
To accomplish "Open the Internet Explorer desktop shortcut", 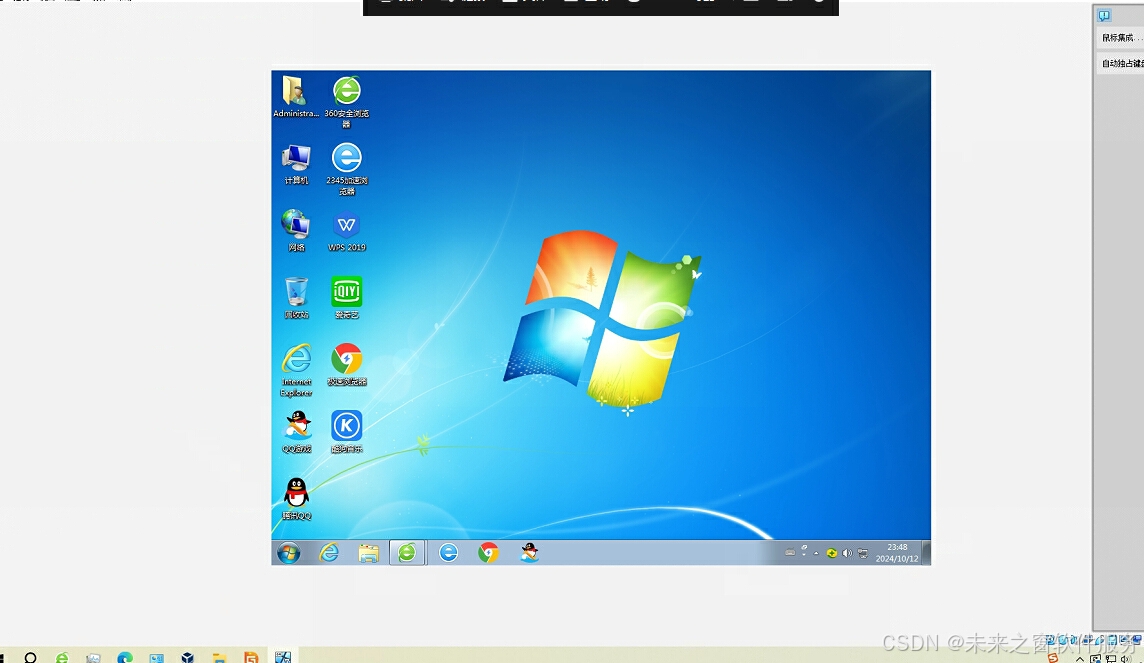I will coord(295,370).
